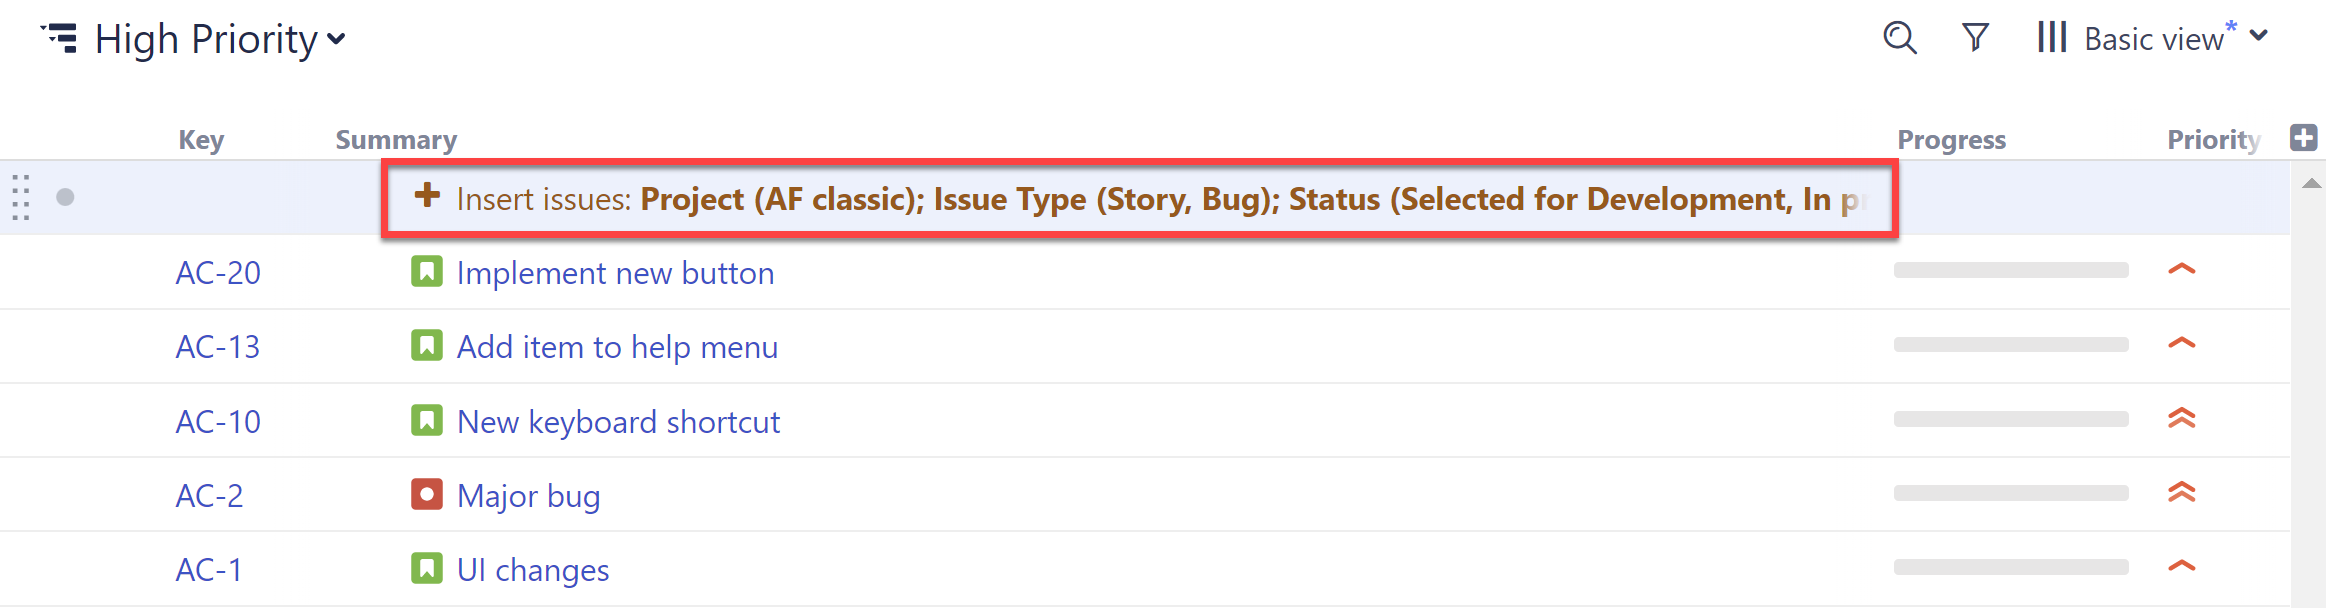This screenshot has height=608, width=2326.
Task: Click the structure icon beside High Priority
Action: 60,38
